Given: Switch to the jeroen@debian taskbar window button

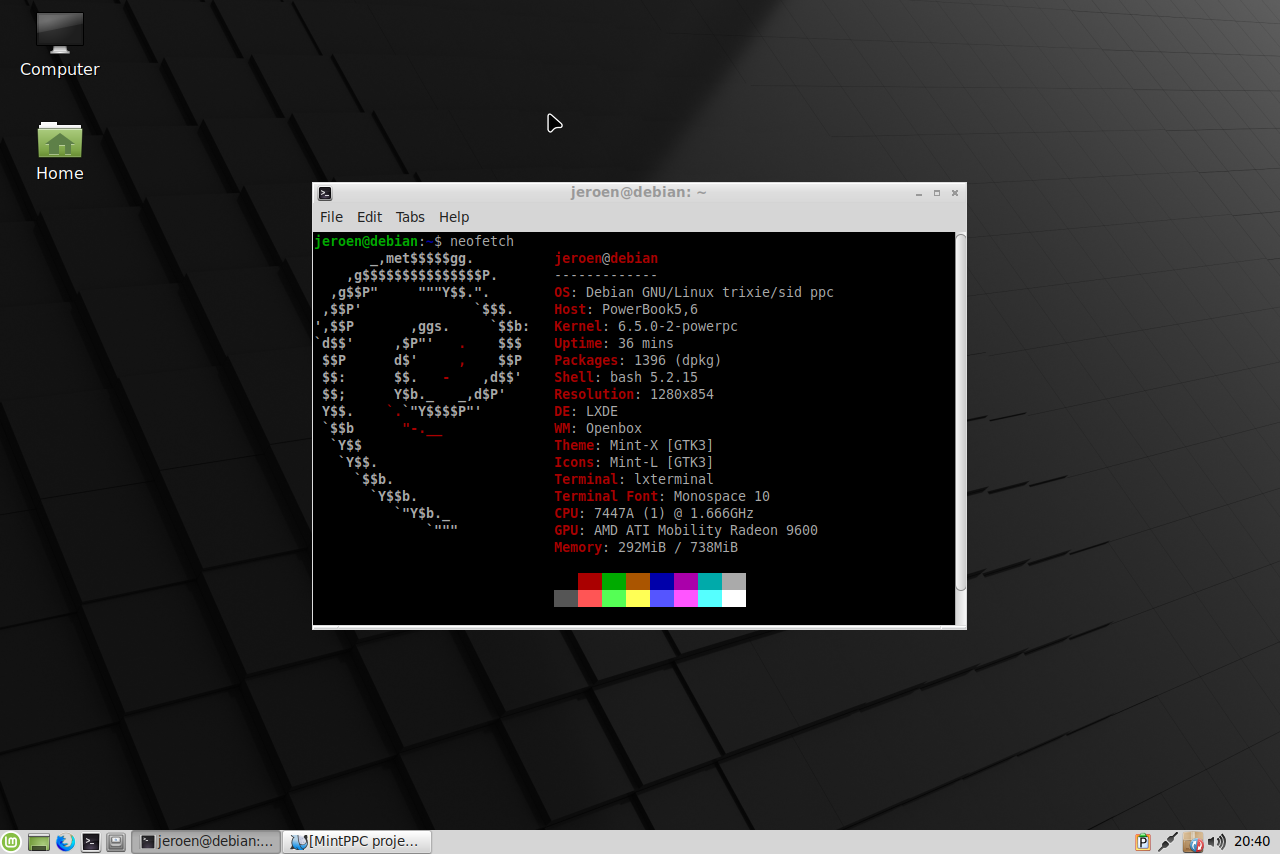Looking at the screenshot, I should pyautogui.click(x=206, y=842).
